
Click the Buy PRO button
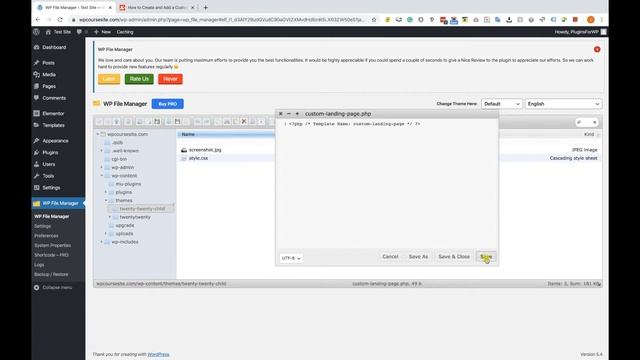(x=168, y=104)
